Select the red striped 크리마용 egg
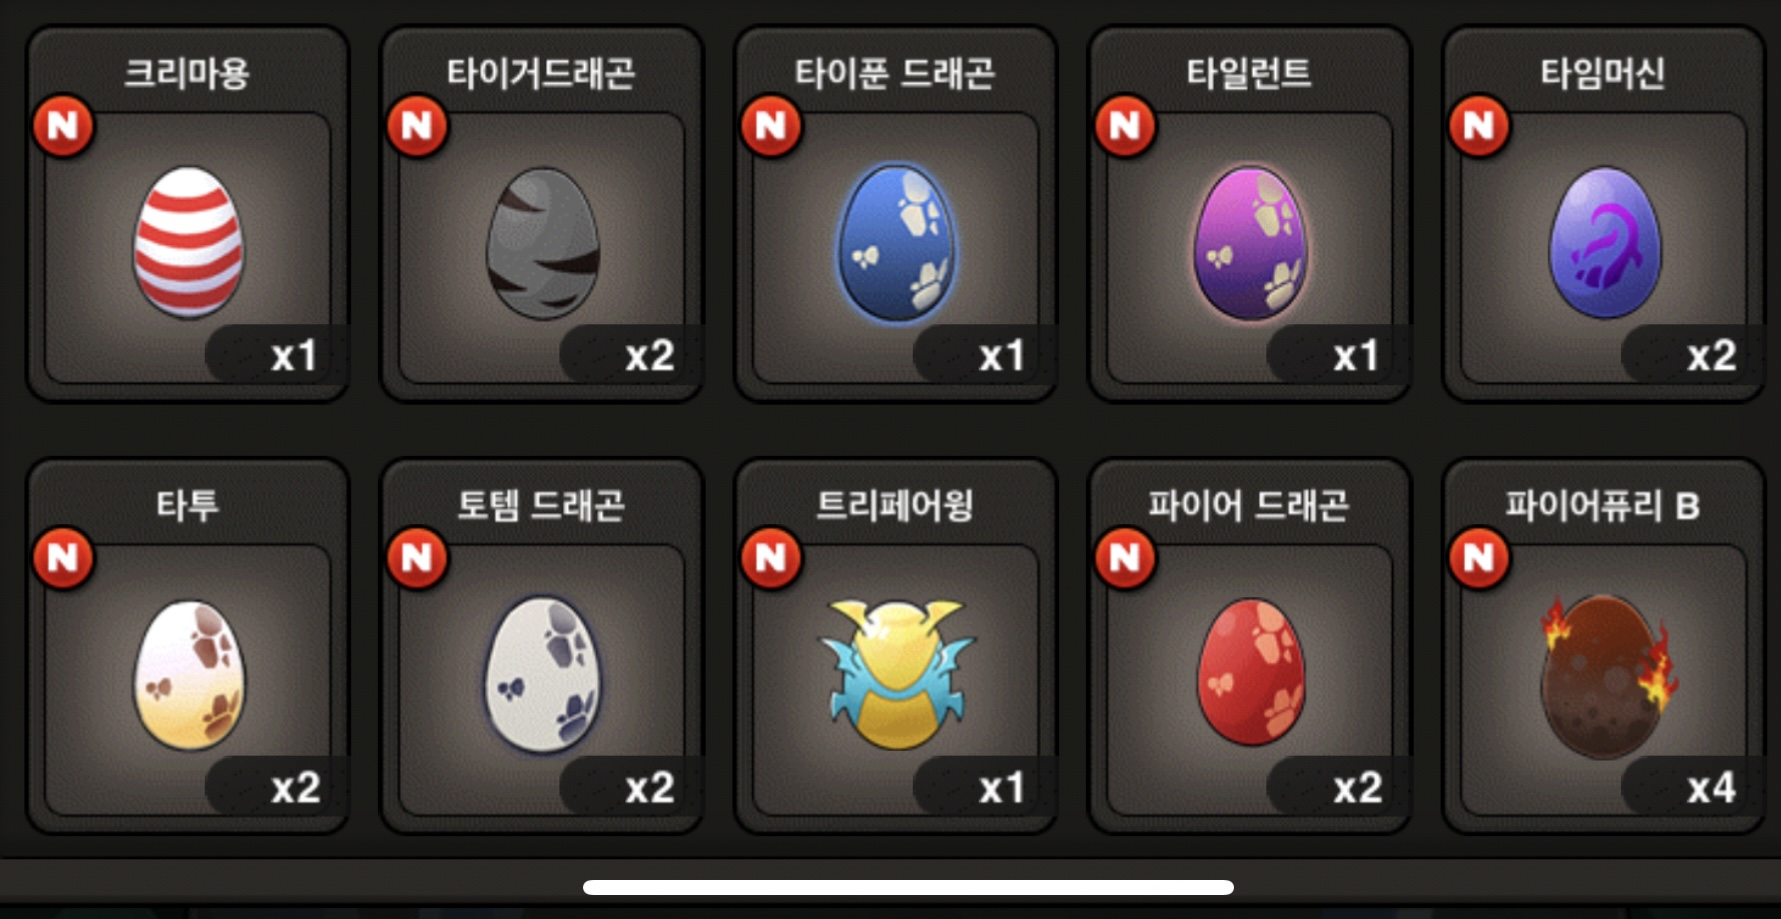 (x=188, y=242)
